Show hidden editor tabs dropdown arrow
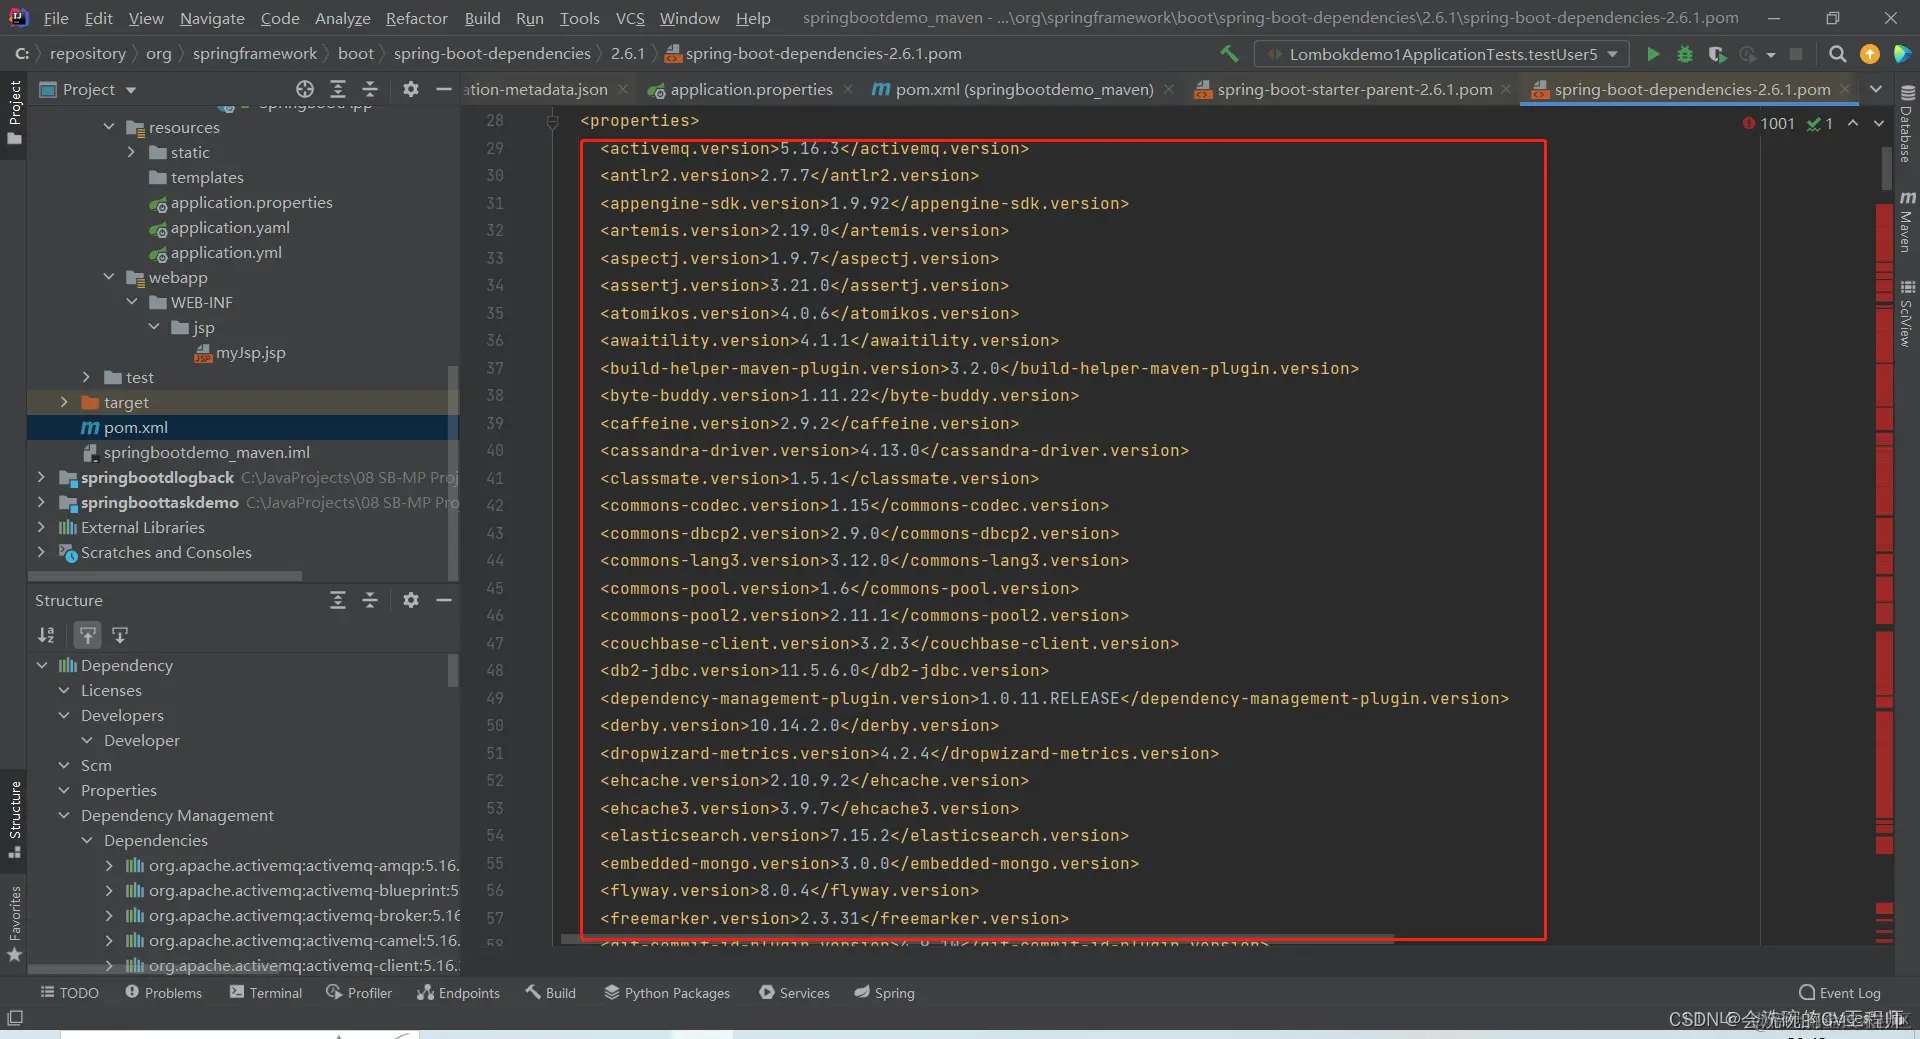Screen dimensions: 1920x1039 [1876, 89]
